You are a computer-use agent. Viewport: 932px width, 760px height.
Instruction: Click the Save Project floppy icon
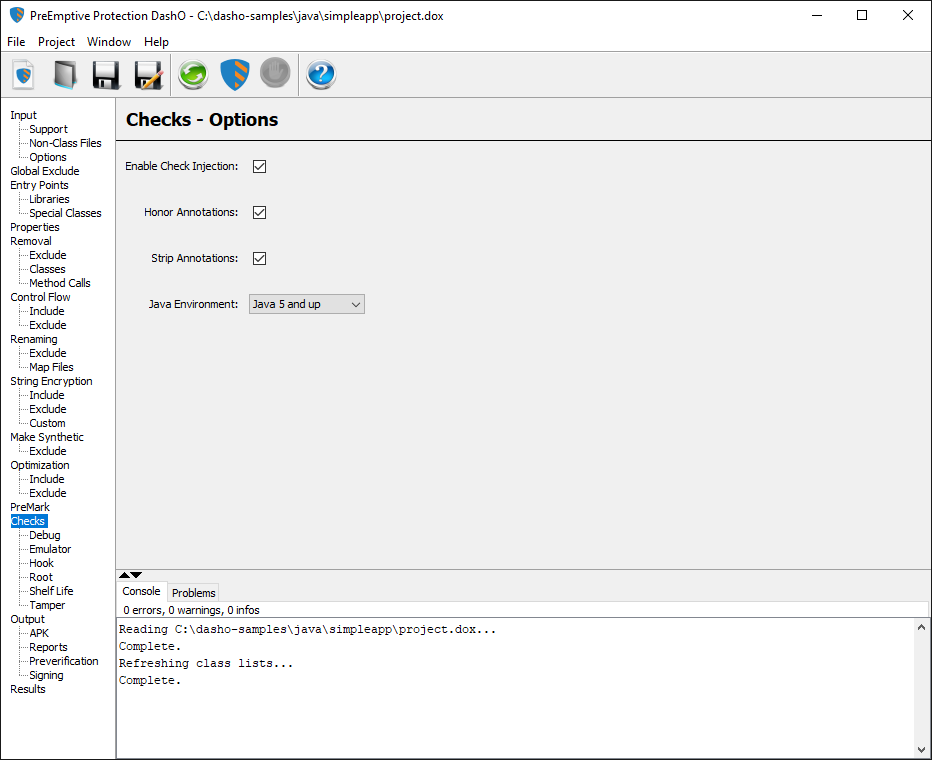coord(106,75)
